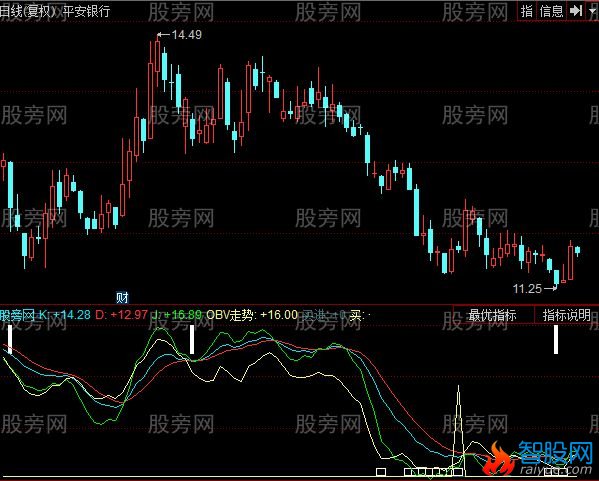This screenshot has width=599, height=481.
Task: Click the OBV走势: +16.00 value
Action: click(251, 315)
